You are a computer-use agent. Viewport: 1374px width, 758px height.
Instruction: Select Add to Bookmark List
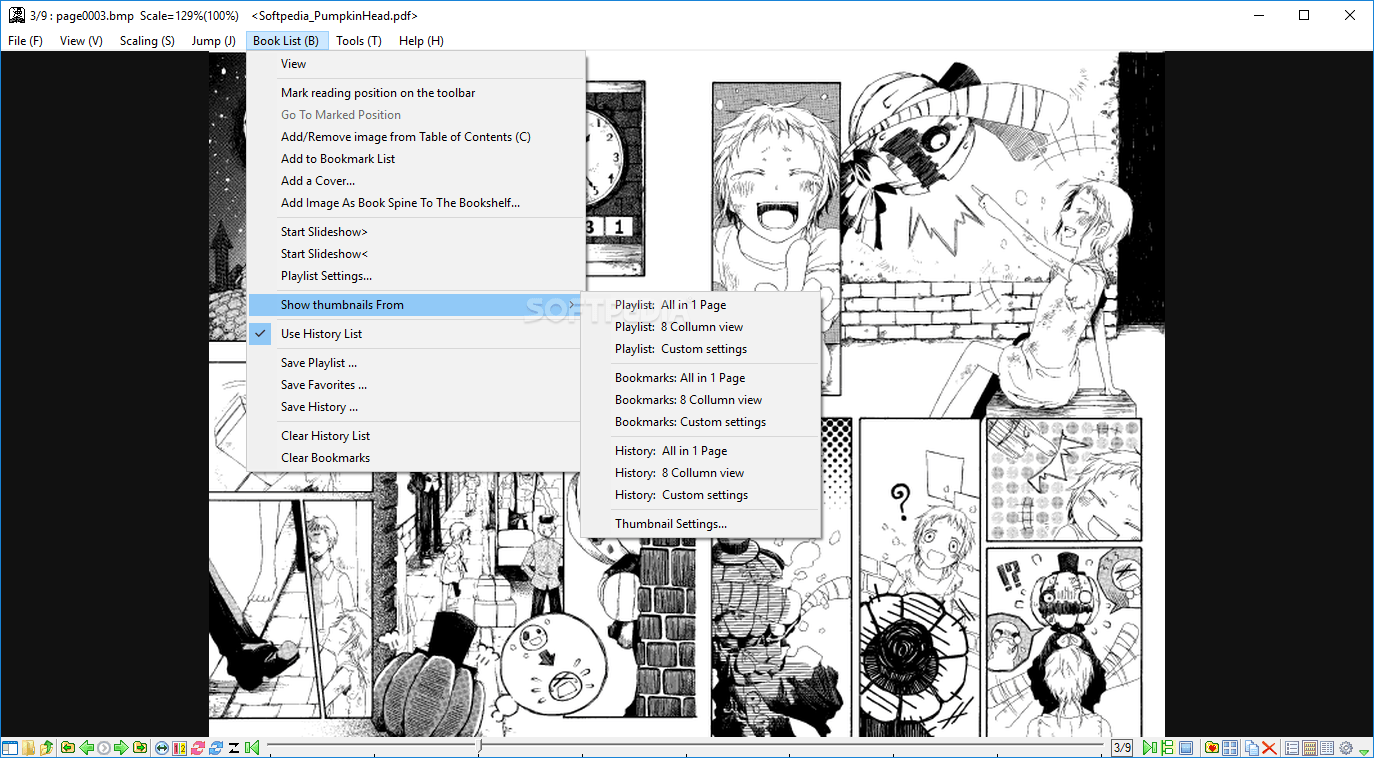338,158
